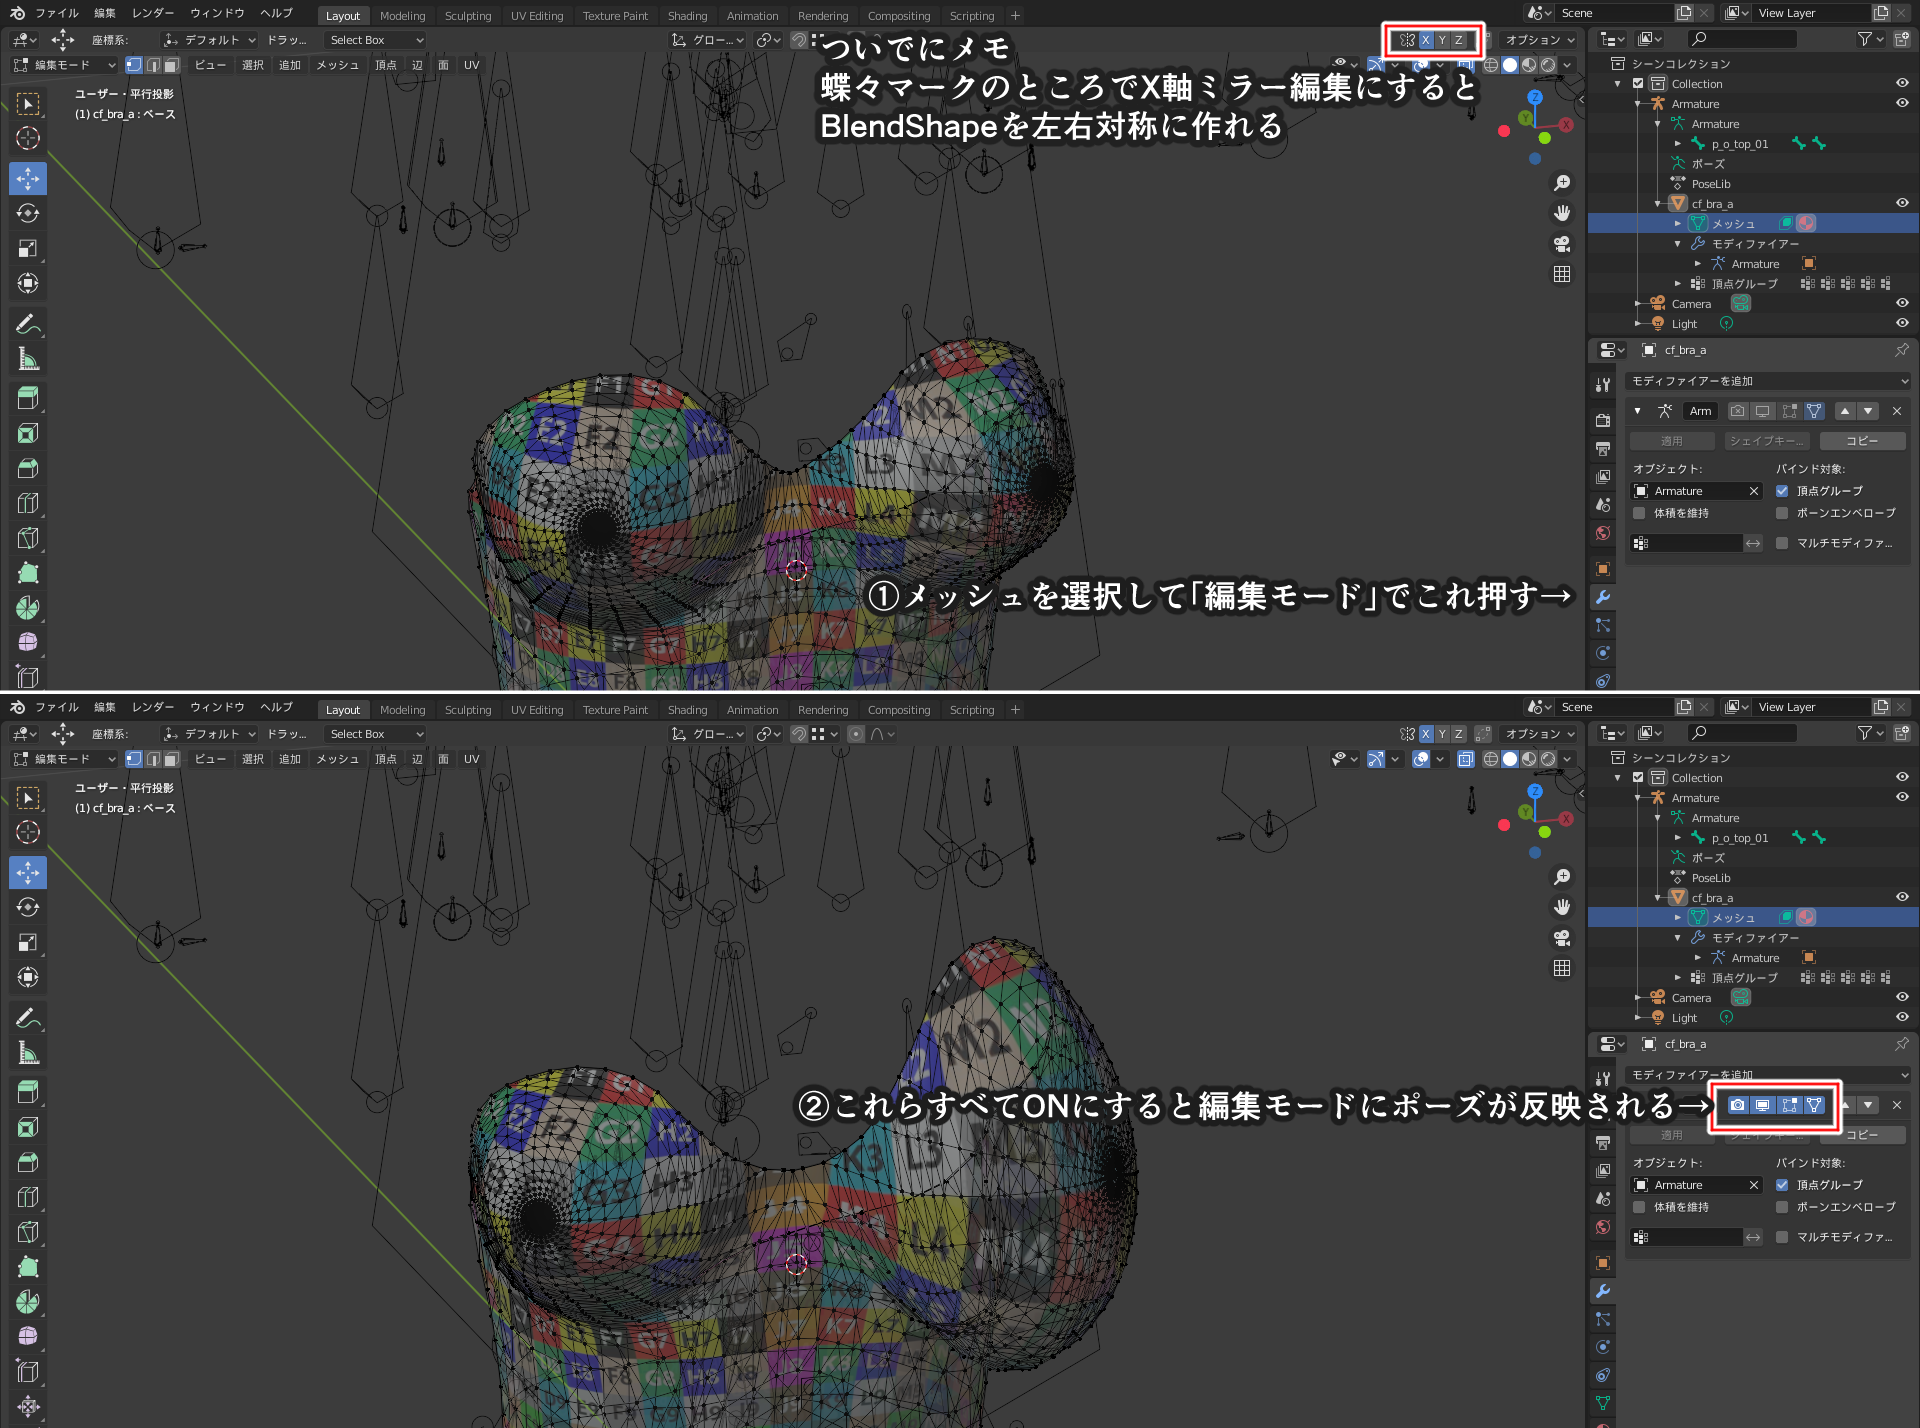This screenshot has width=1920, height=1428.
Task: Open the レンダー menu in the lower window
Action: click(x=153, y=708)
